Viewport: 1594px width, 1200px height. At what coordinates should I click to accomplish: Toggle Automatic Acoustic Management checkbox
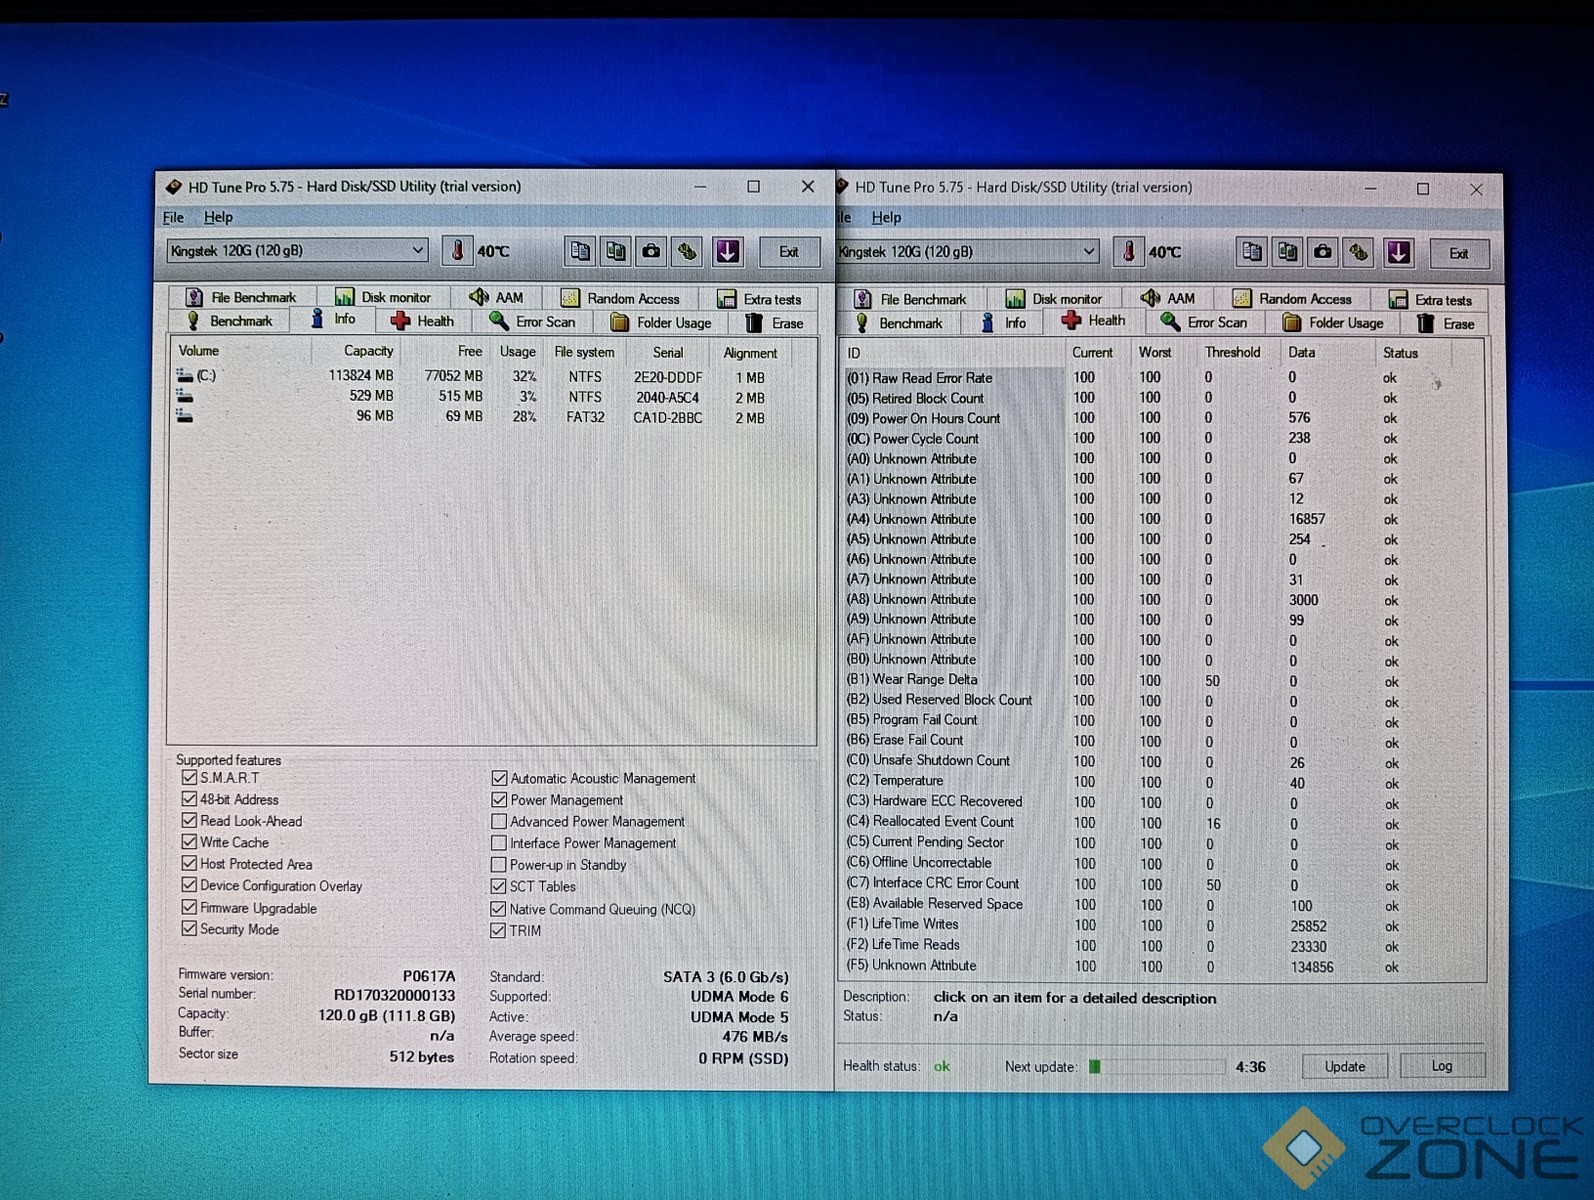499,778
